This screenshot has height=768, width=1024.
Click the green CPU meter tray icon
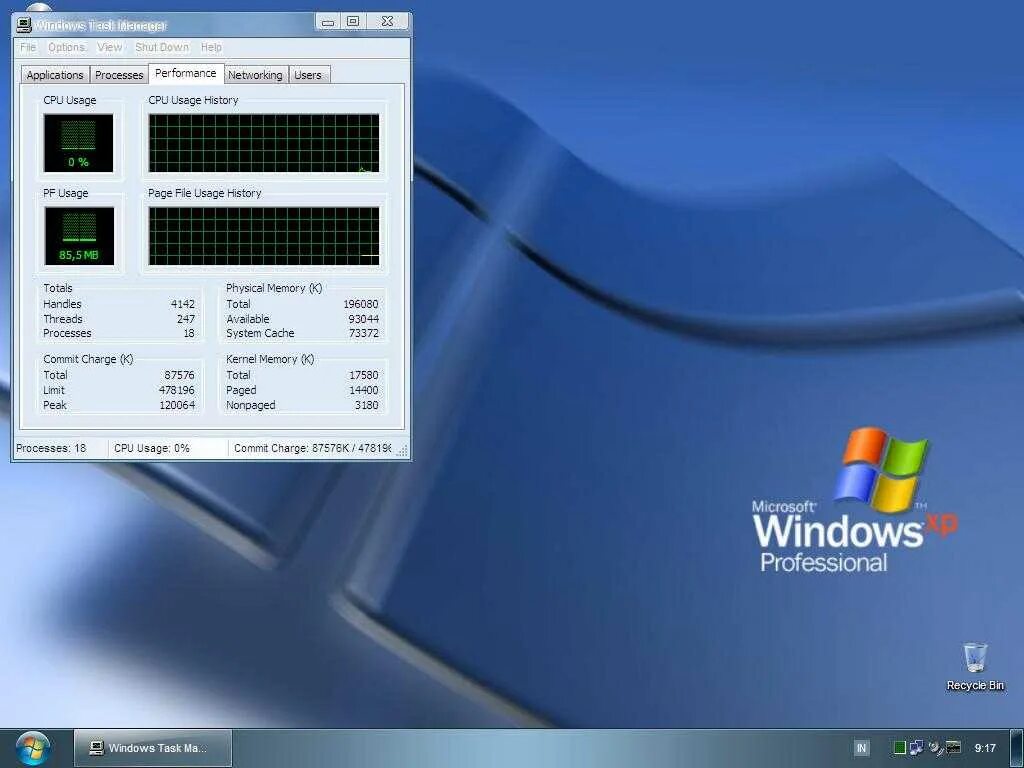point(899,748)
